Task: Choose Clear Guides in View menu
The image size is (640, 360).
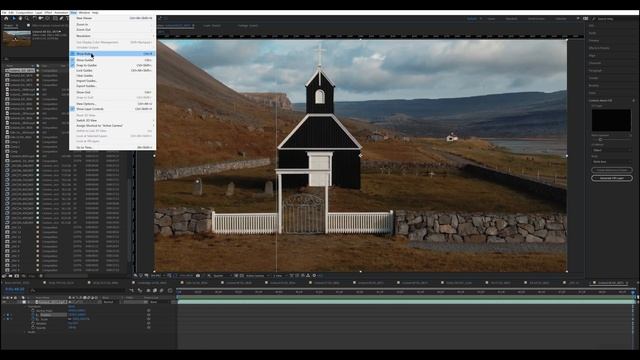Action: click(x=112, y=76)
